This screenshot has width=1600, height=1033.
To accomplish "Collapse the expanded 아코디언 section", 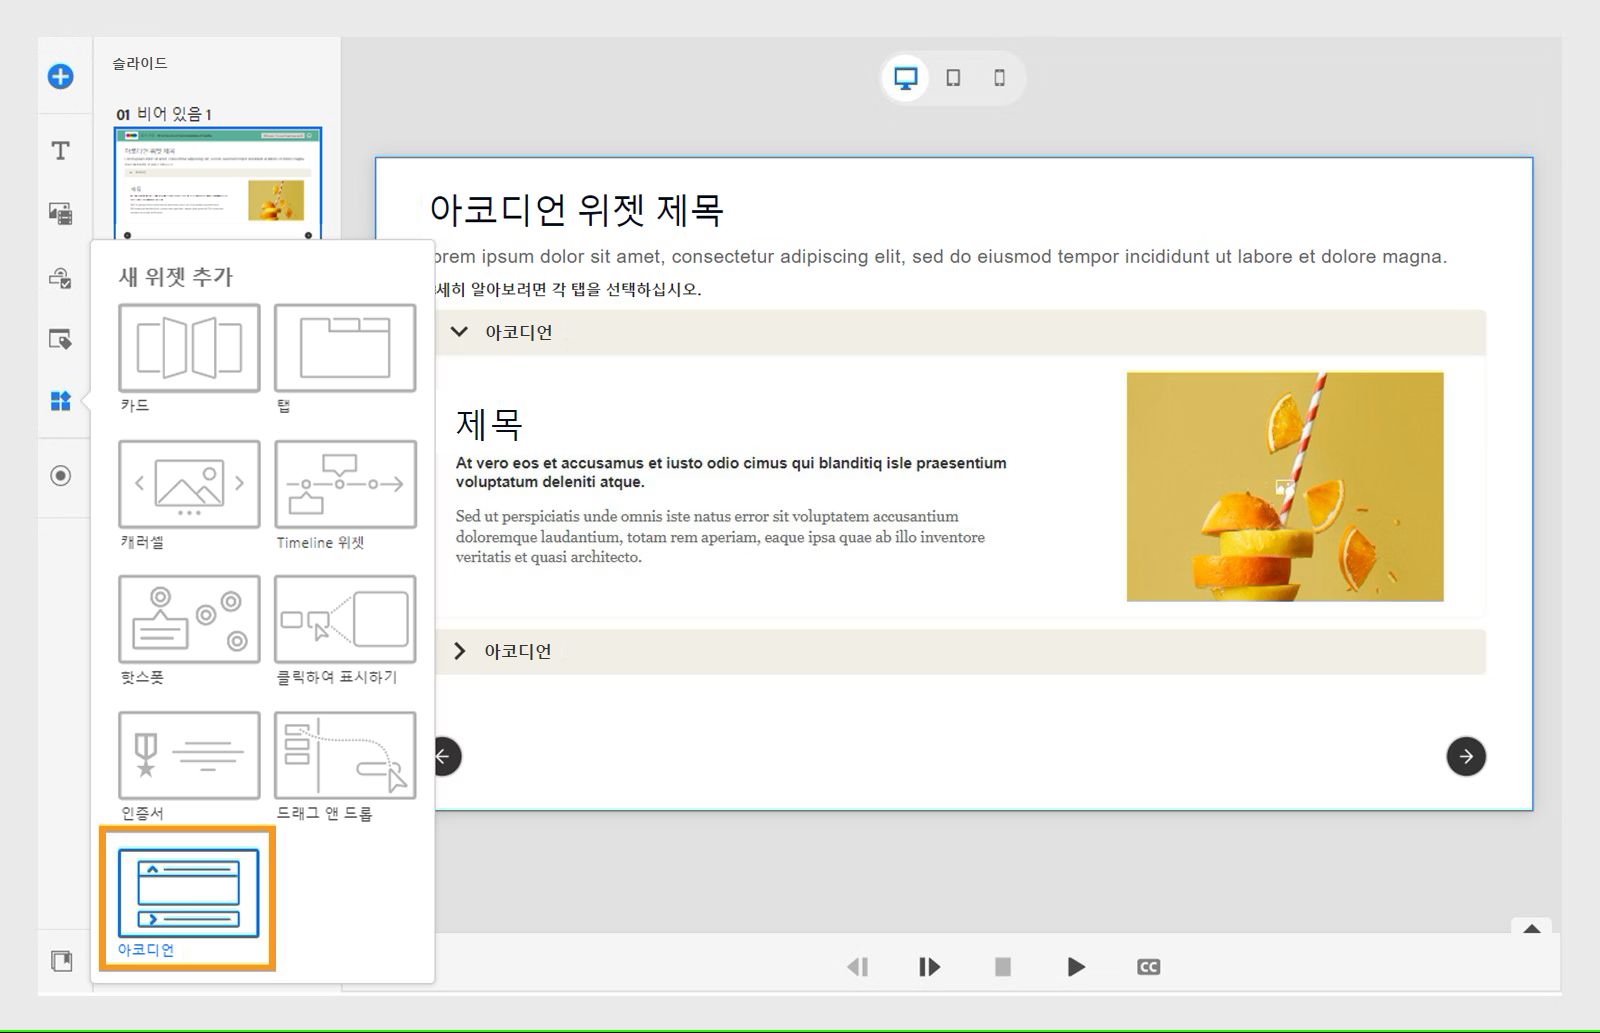I will coord(460,332).
